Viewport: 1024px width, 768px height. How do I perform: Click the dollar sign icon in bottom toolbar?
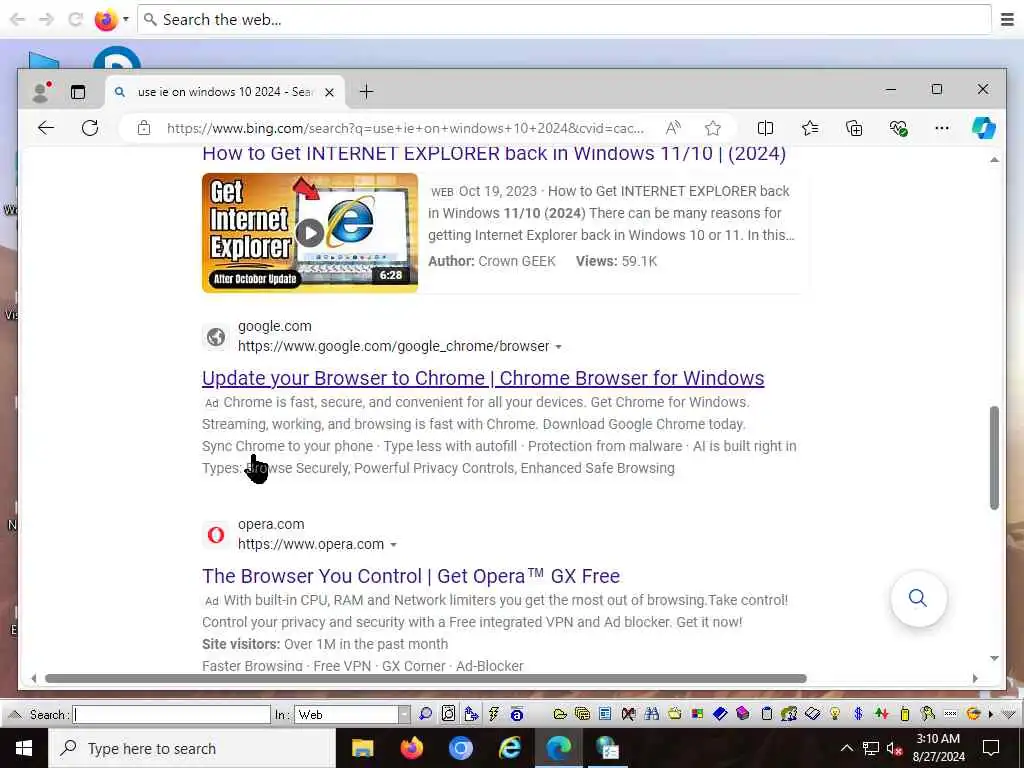[x=858, y=714]
